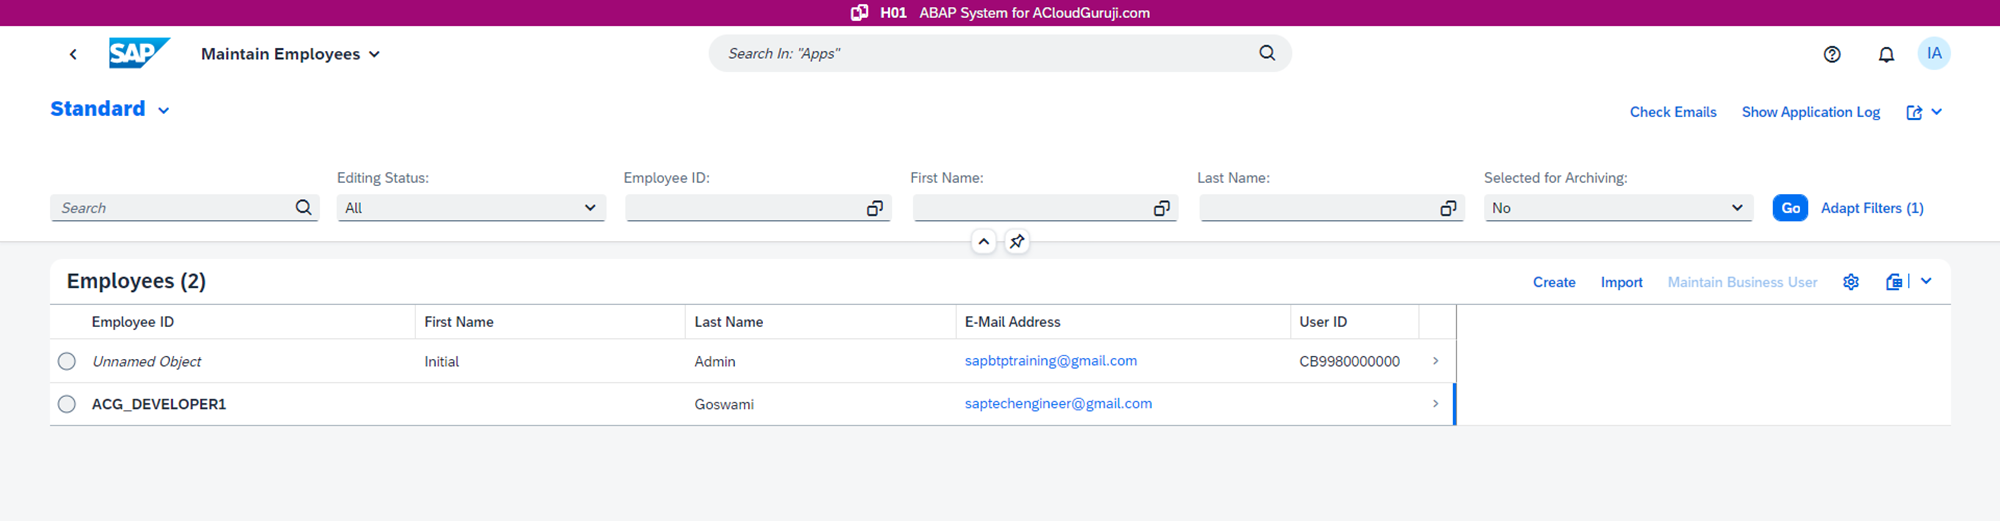The height and width of the screenshot is (521, 2000).
Task: Open table settings gear icon
Action: (1850, 282)
